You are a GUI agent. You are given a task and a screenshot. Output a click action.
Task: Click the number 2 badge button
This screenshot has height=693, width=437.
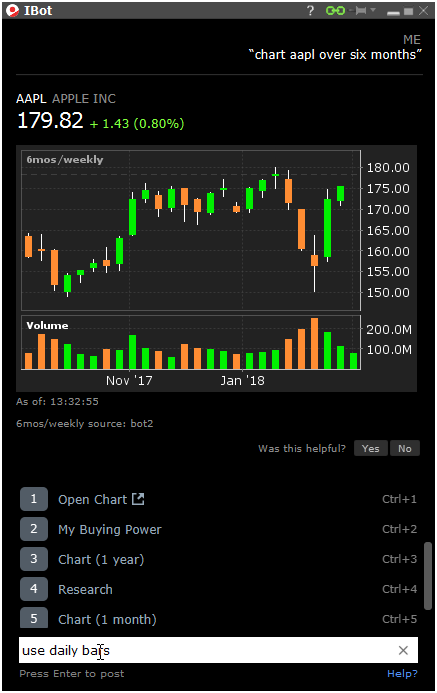(34, 529)
